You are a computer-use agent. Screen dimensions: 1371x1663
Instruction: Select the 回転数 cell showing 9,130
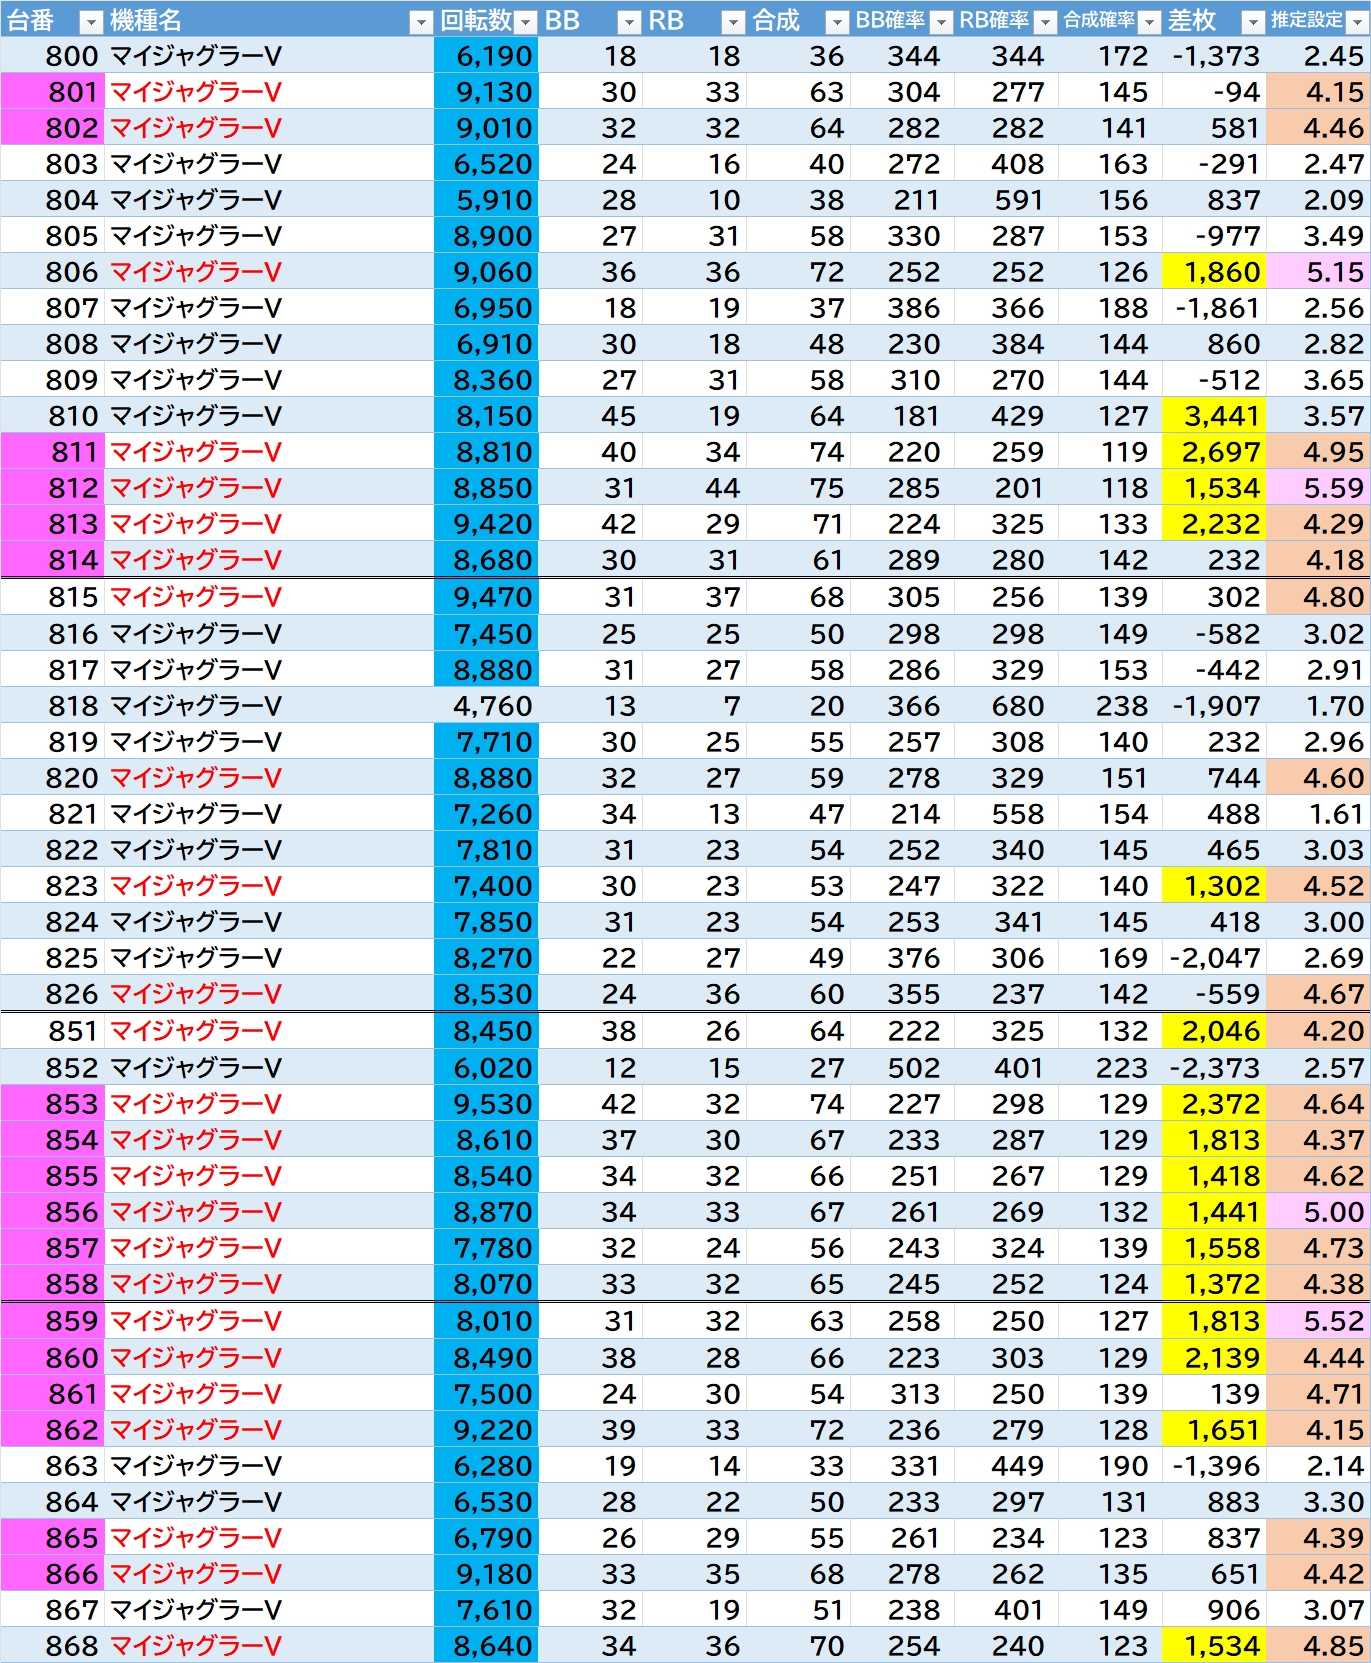pyautogui.click(x=487, y=92)
